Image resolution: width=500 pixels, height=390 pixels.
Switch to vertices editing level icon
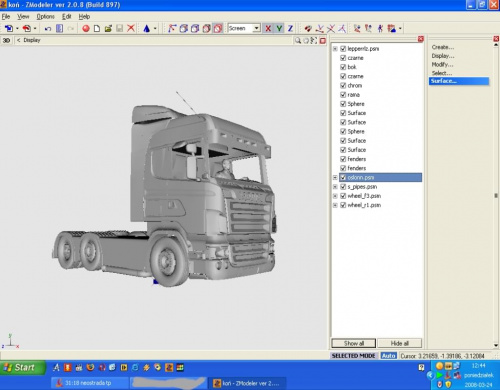[172, 29]
